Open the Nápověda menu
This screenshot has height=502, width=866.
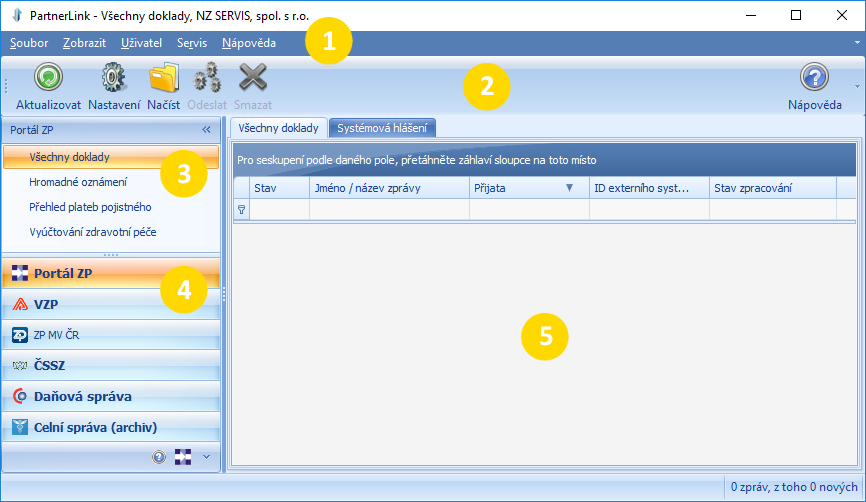pos(249,43)
